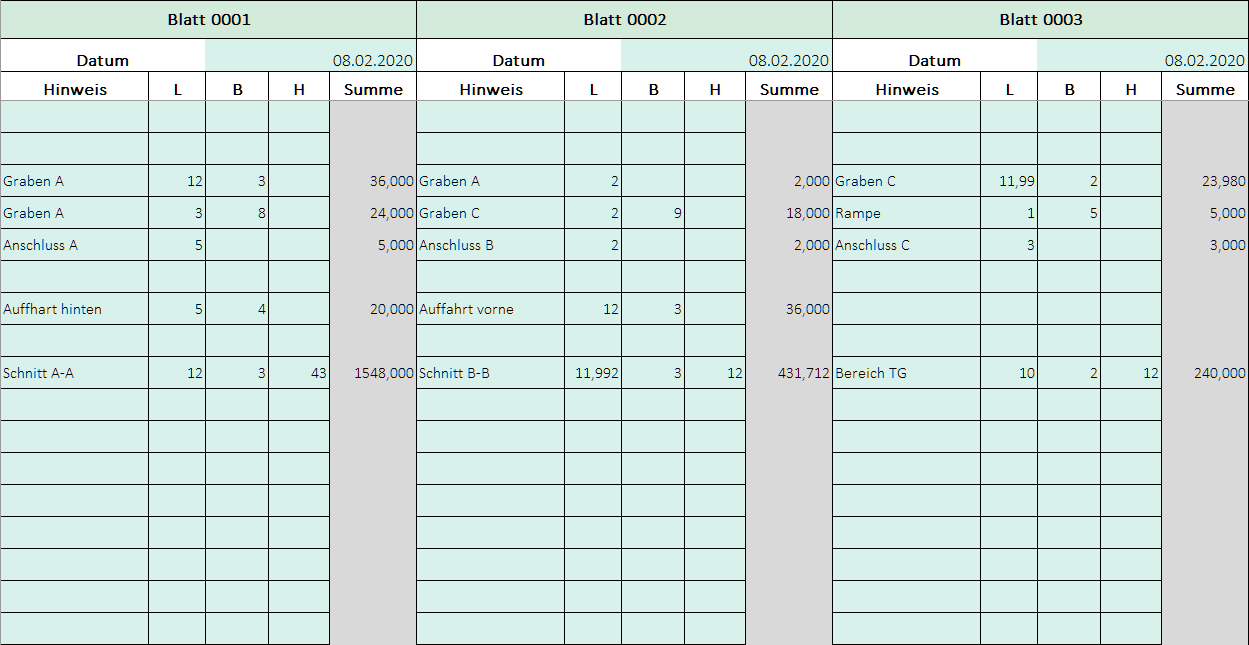This screenshot has height=645, width=1249.
Task: Select the "Auffahrt vorne" note cell
Action: (x=490, y=309)
